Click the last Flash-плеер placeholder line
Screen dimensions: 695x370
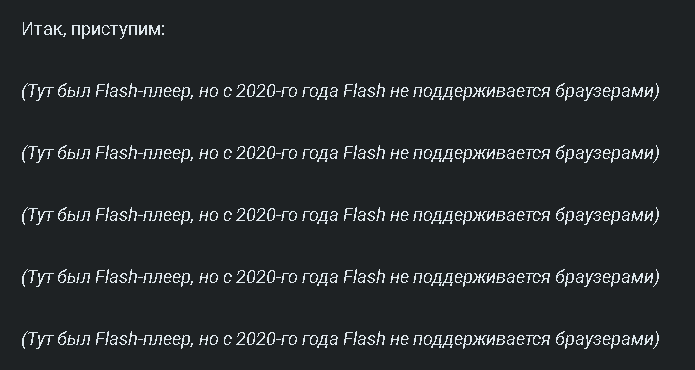tap(340, 340)
